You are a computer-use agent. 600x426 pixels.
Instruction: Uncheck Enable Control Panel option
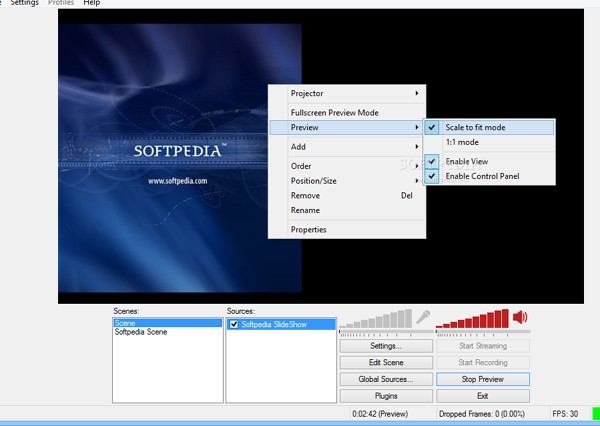pos(489,176)
